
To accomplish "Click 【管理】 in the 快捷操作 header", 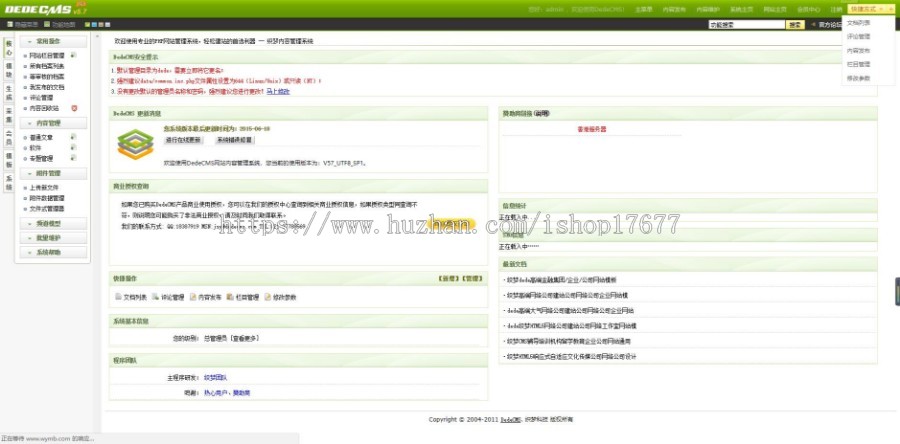I will 472,278.
